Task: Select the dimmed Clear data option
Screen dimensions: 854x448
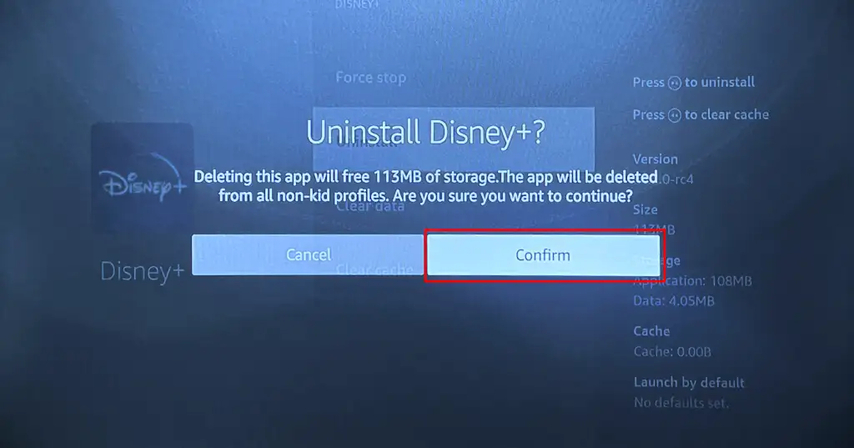Action: click(x=370, y=207)
